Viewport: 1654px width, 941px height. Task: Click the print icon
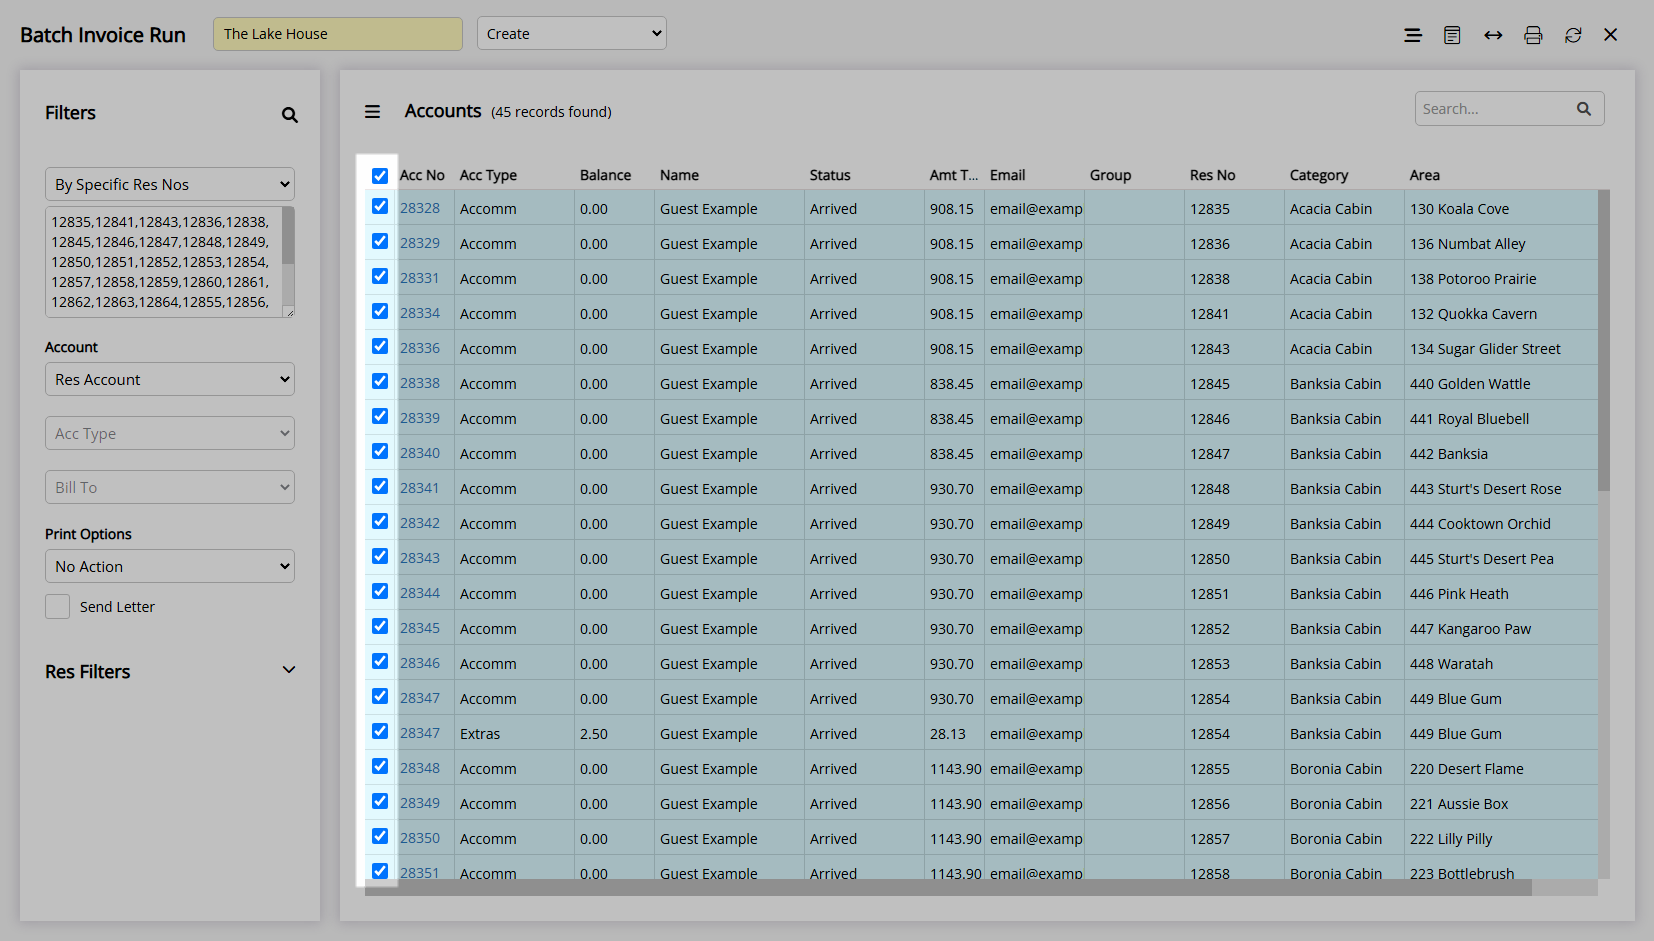(1533, 35)
